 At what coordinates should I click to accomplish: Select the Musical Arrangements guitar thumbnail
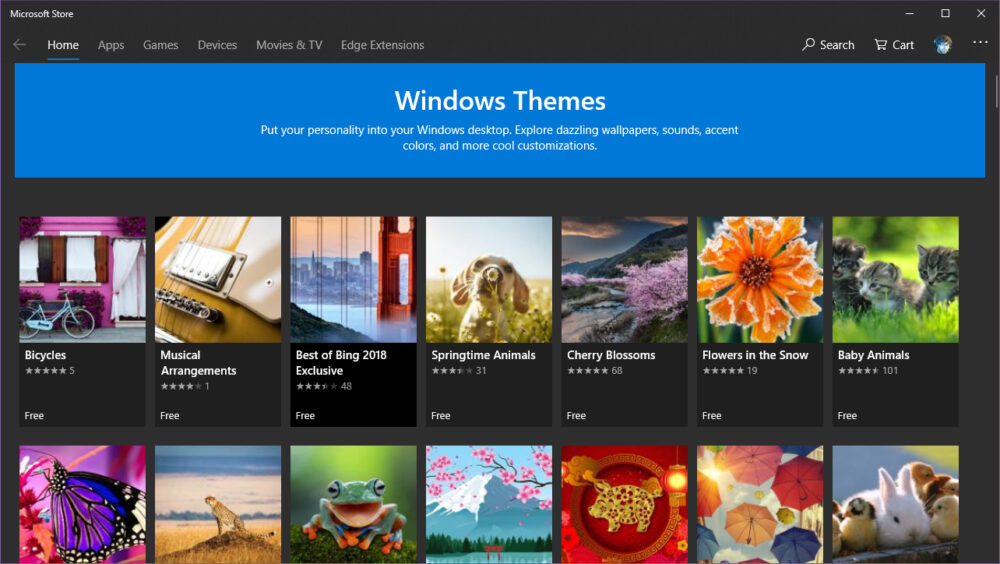[218, 279]
